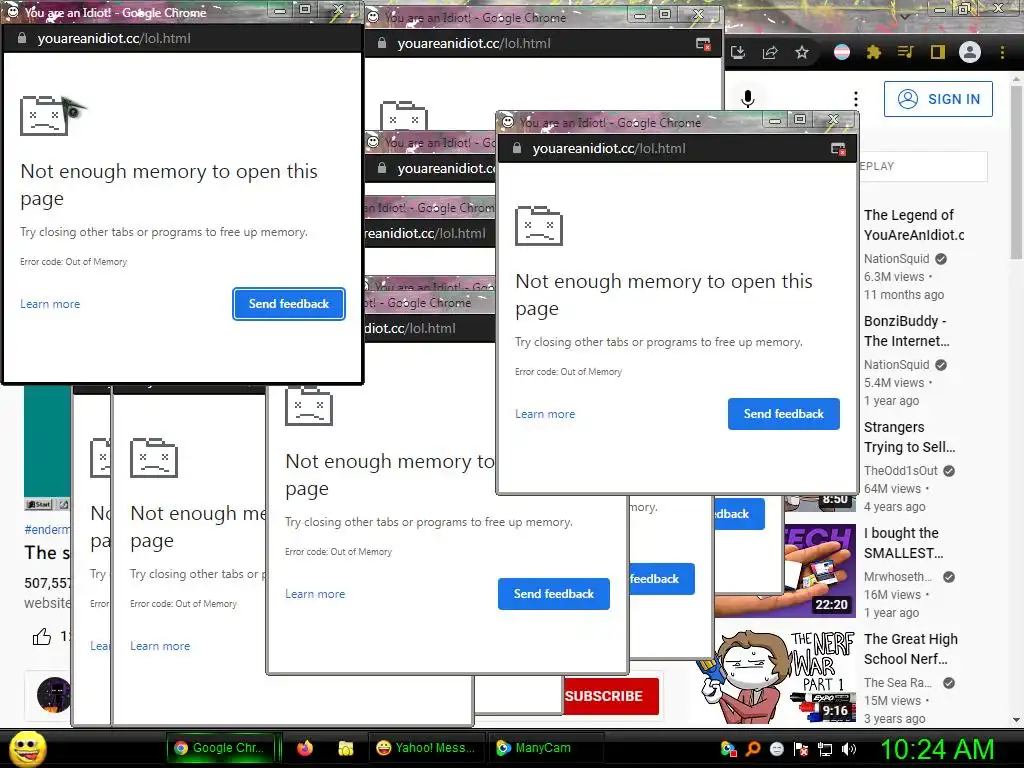Click Send feedback in the bottom-center popup
Image resolution: width=1024 pixels, height=768 pixels.
click(554, 594)
